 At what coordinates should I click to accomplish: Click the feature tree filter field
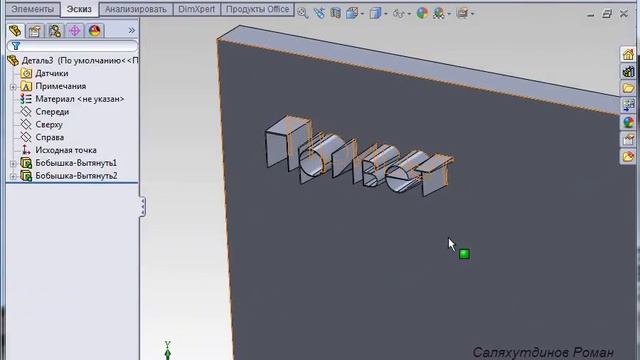pyautogui.click(x=73, y=46)
